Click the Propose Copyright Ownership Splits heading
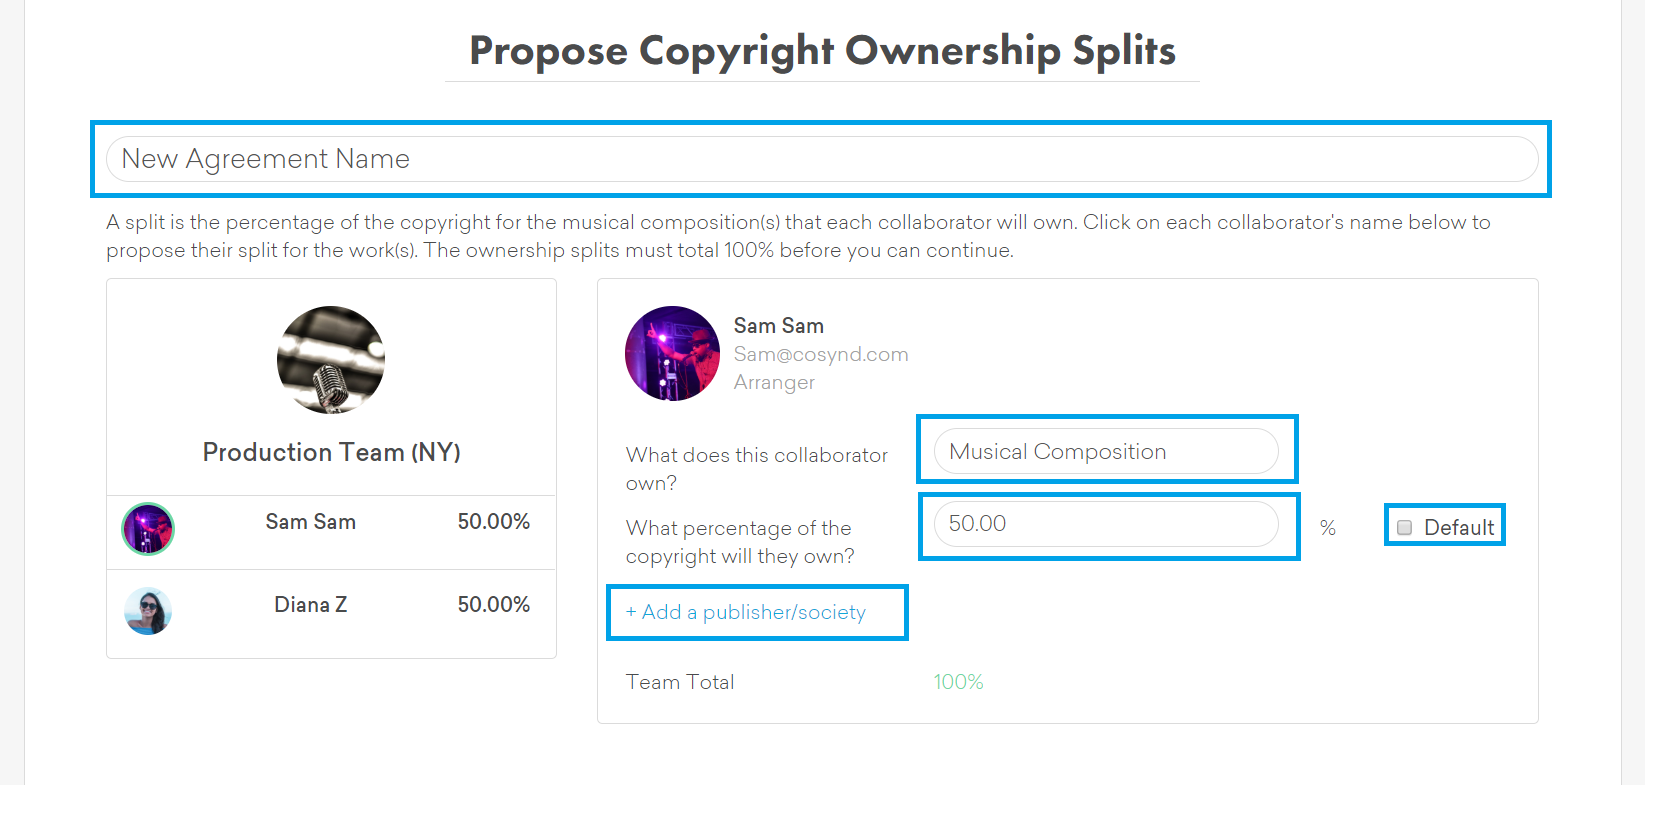The width and height of the screenshot is (1659, 825). [x=822, y=51]
